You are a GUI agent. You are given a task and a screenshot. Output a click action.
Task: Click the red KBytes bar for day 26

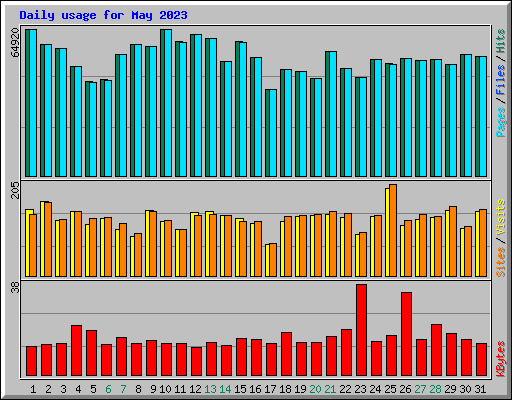coord(407,334)
